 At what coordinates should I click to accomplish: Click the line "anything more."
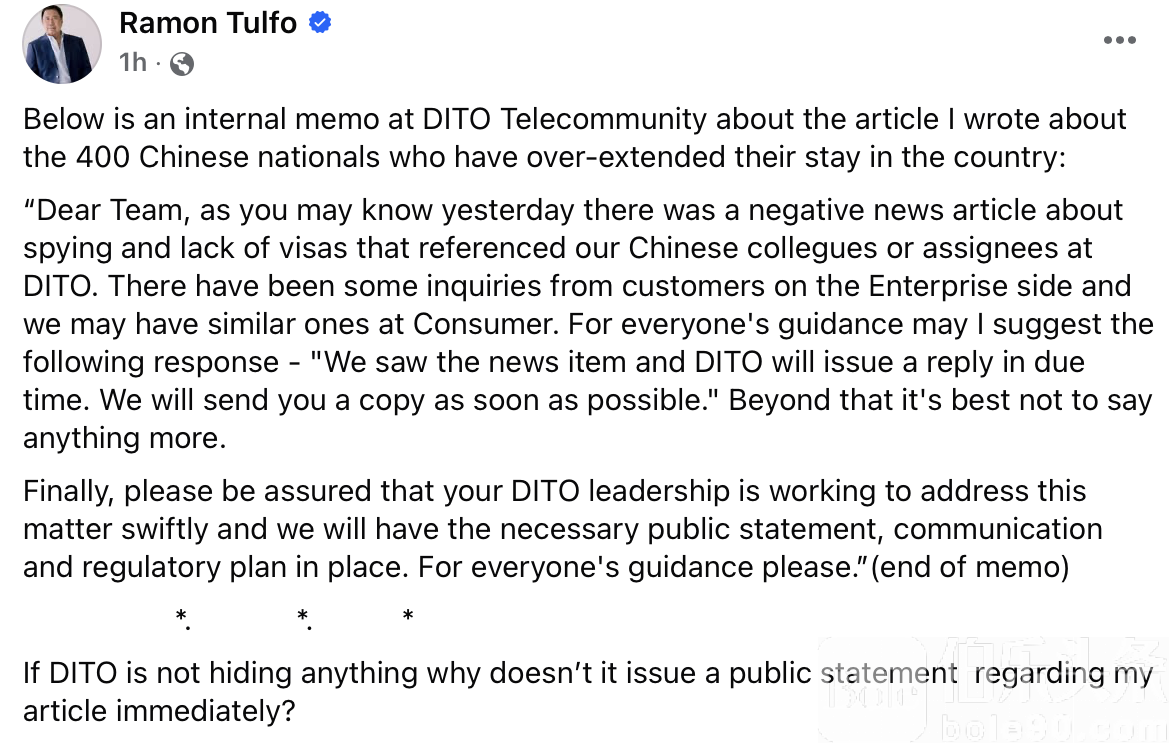point(124,438)
